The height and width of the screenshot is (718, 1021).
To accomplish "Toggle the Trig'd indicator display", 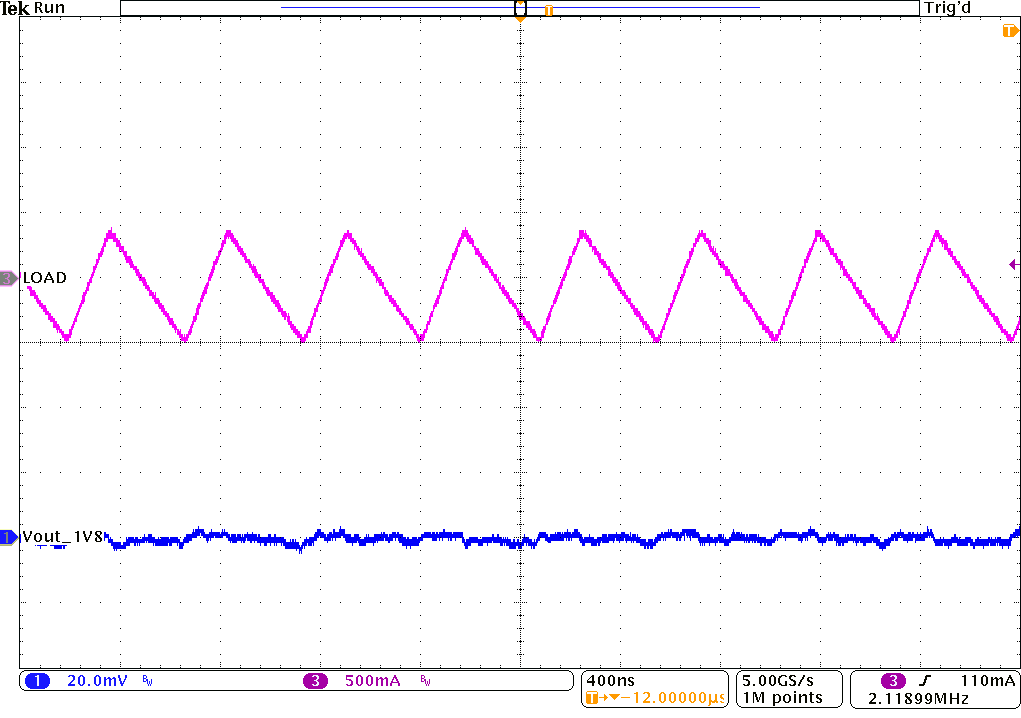I will pyautogui.click(x=946, y=8).
